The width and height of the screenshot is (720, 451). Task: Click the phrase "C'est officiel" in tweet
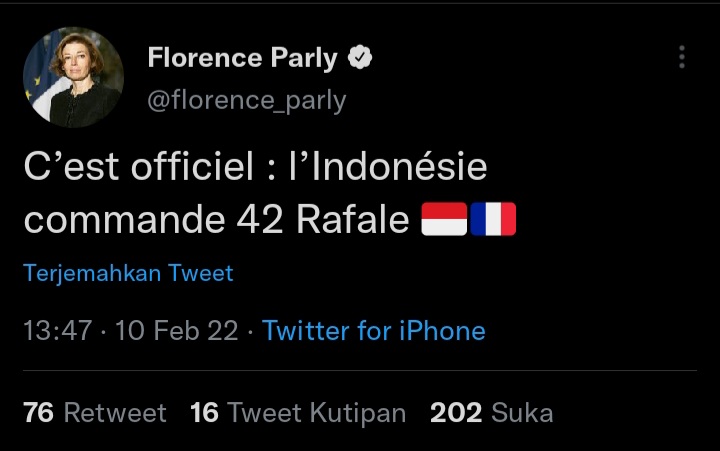pyautogui.click(x=138, y=167)
